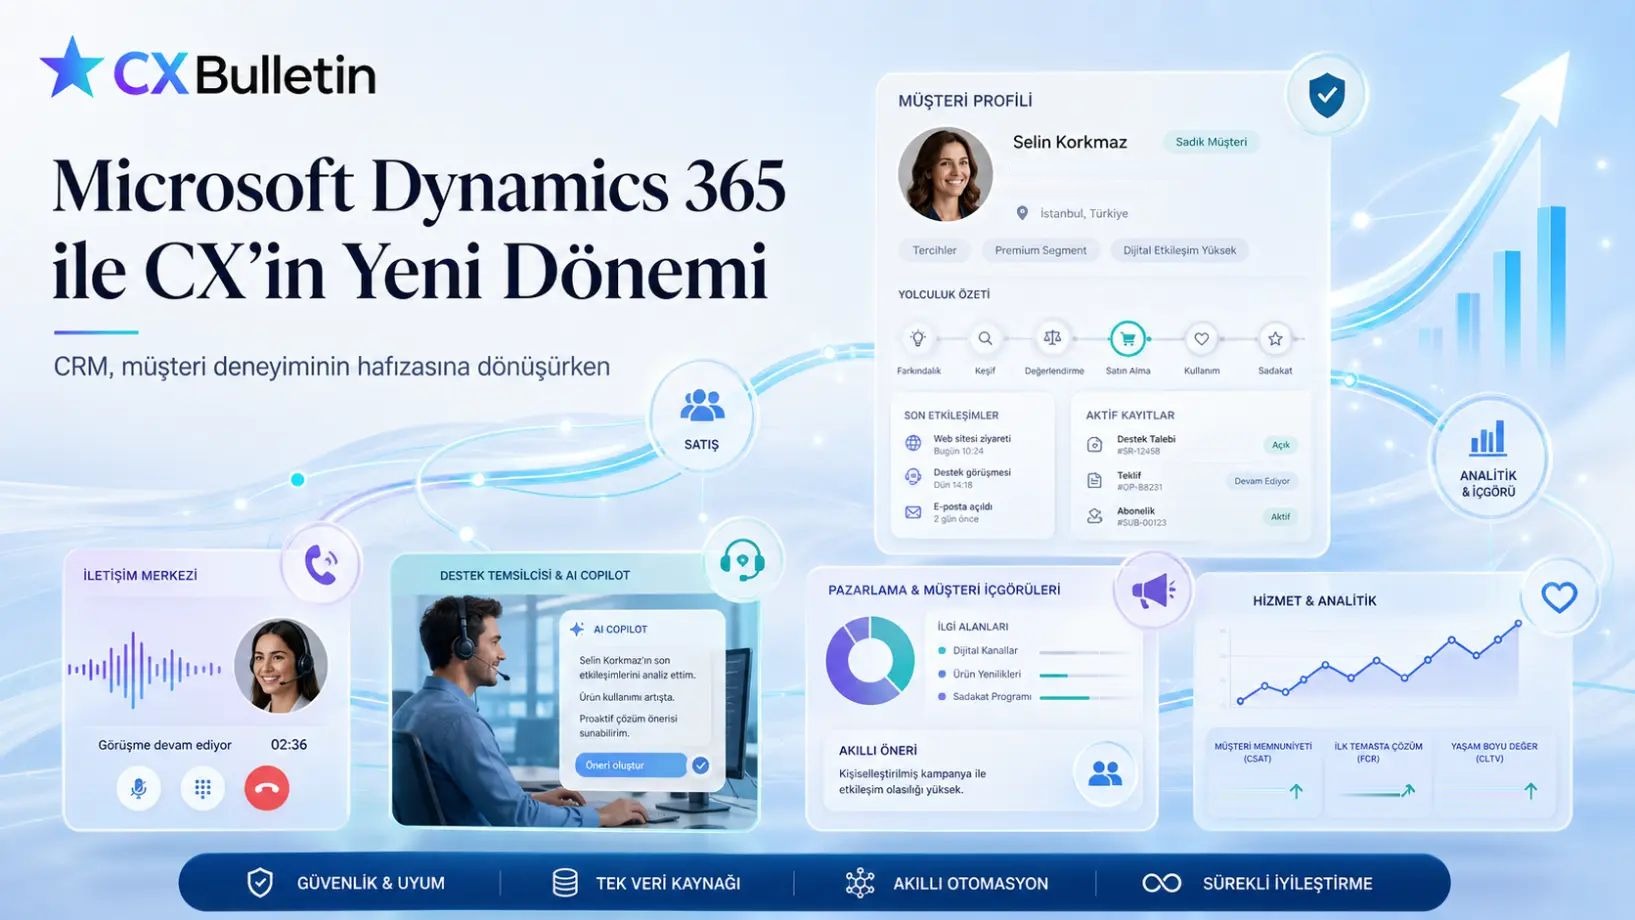Click Selin Korkmaz profile photo
The height and width of the screenshot is (920, 1635).
[945, 174]
